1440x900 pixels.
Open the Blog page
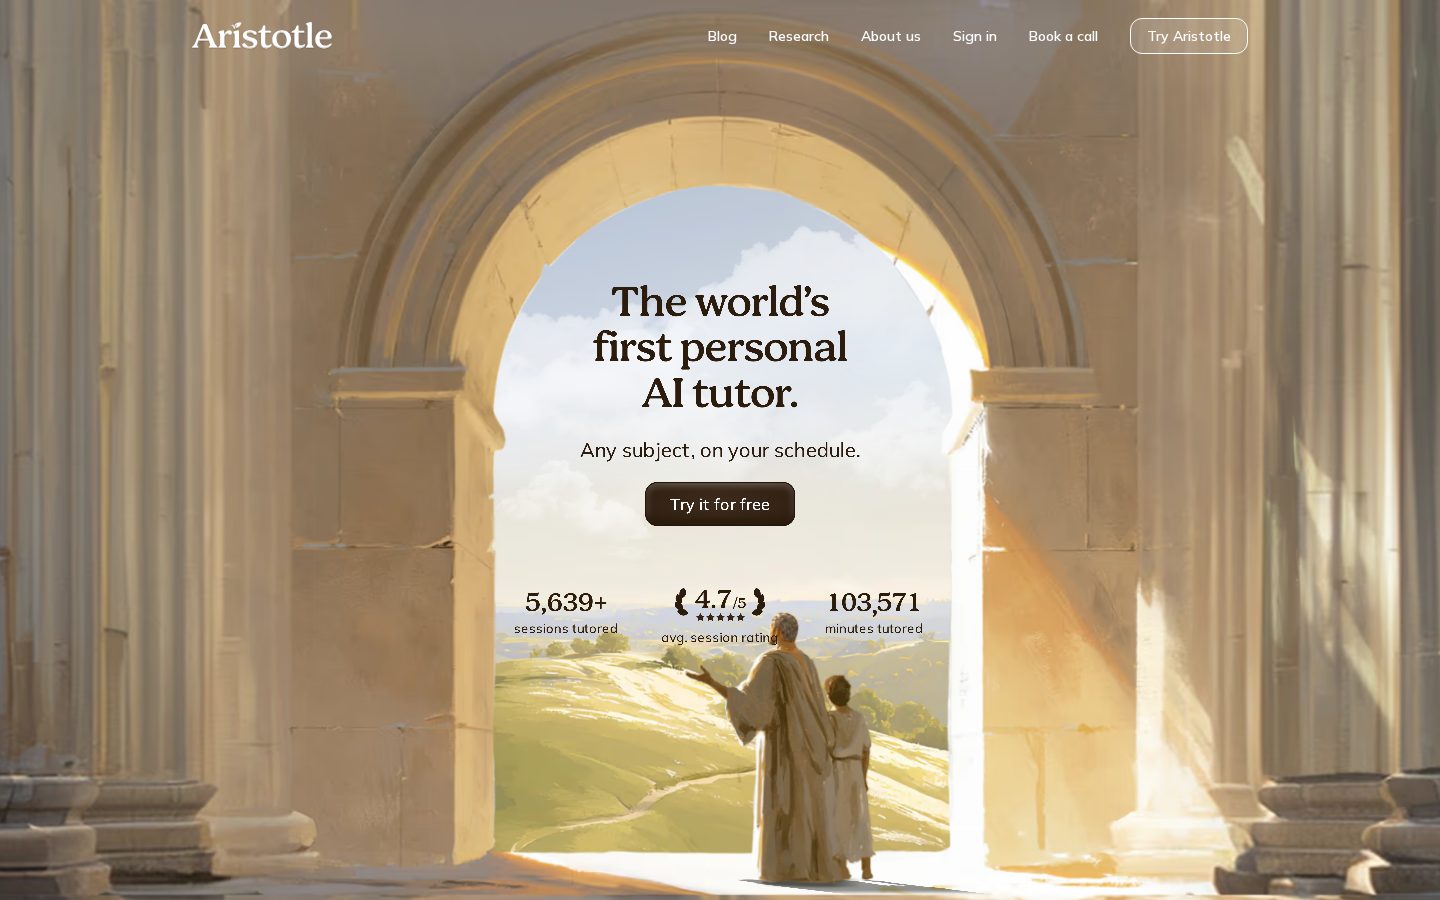(x=722, y=36)
